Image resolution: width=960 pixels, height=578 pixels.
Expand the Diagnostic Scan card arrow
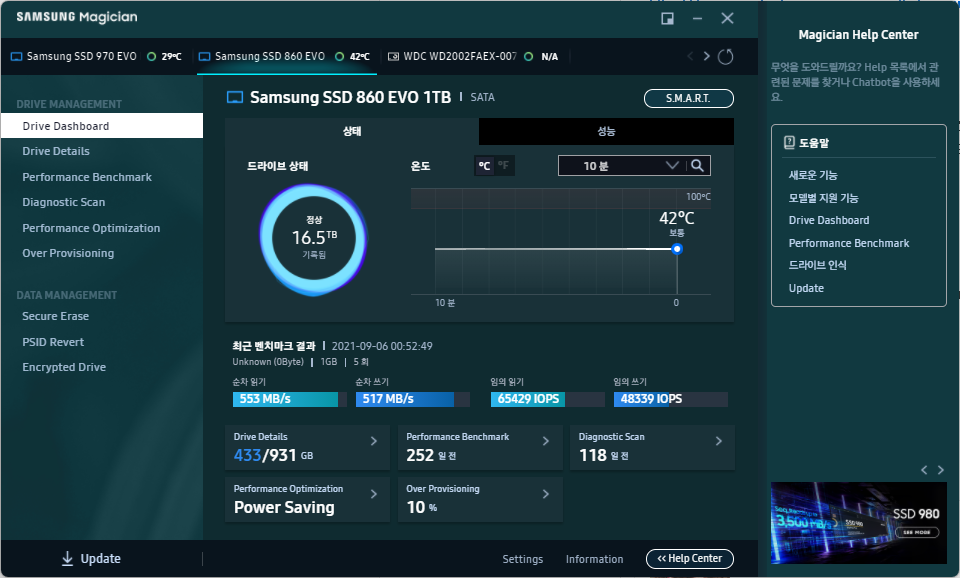tap(719, 441)
